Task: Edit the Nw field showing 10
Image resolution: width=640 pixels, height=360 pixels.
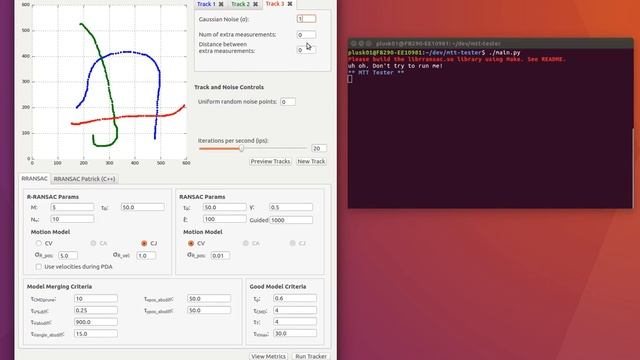Action: (72, 219)
